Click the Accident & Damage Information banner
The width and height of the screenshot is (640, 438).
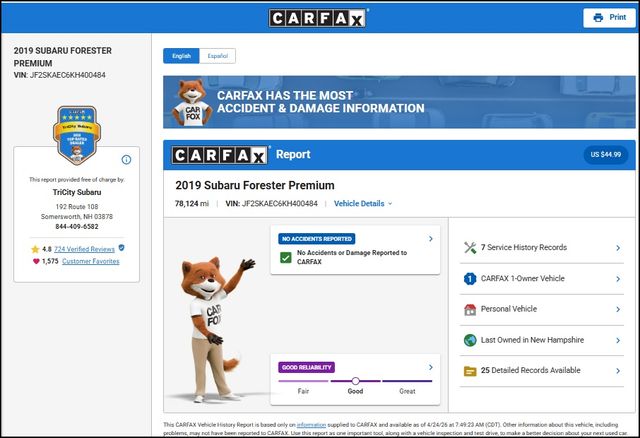(x=398, y=102)
